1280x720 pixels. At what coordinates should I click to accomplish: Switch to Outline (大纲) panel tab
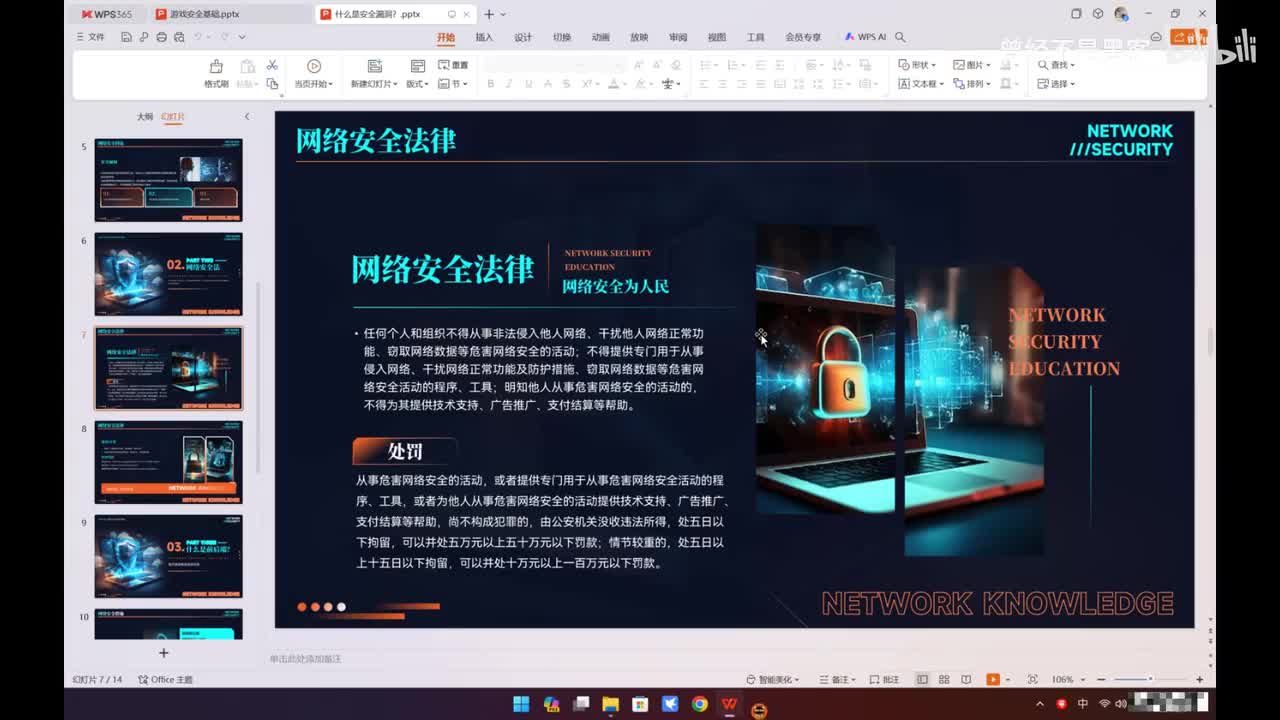pyautogui.click(x=145, y=117)
